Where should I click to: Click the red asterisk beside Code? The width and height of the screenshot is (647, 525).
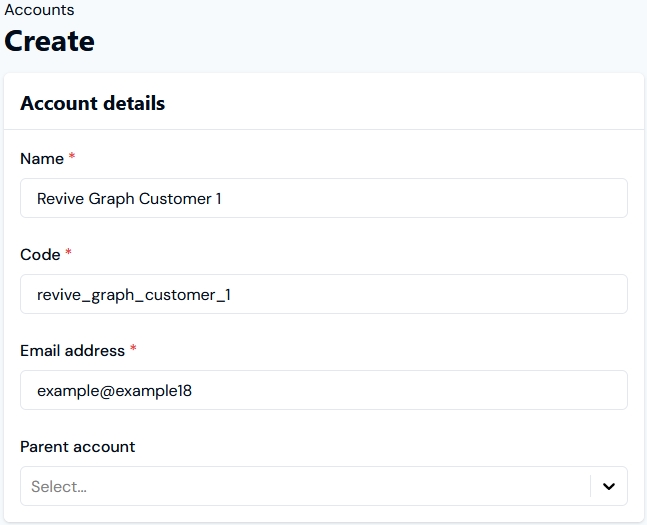coord(68,252)
